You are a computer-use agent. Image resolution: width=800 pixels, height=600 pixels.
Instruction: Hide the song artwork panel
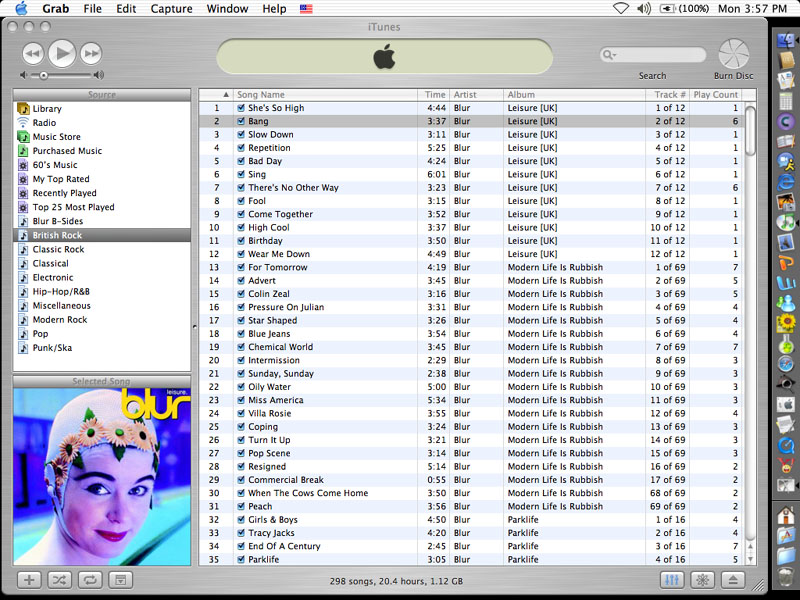click(119, 580)
